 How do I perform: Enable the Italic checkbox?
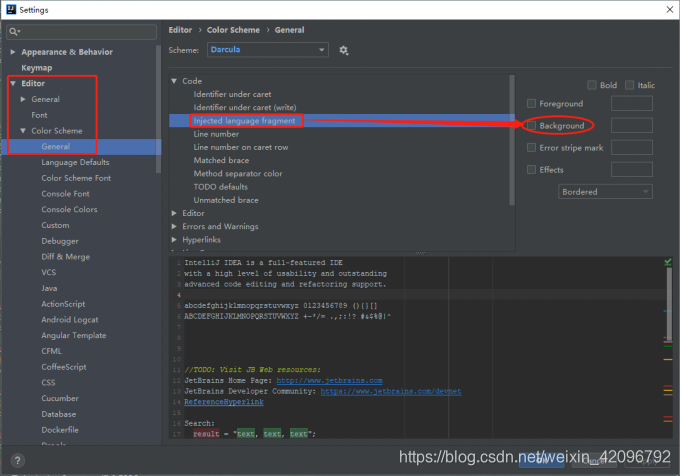[629, 85]
